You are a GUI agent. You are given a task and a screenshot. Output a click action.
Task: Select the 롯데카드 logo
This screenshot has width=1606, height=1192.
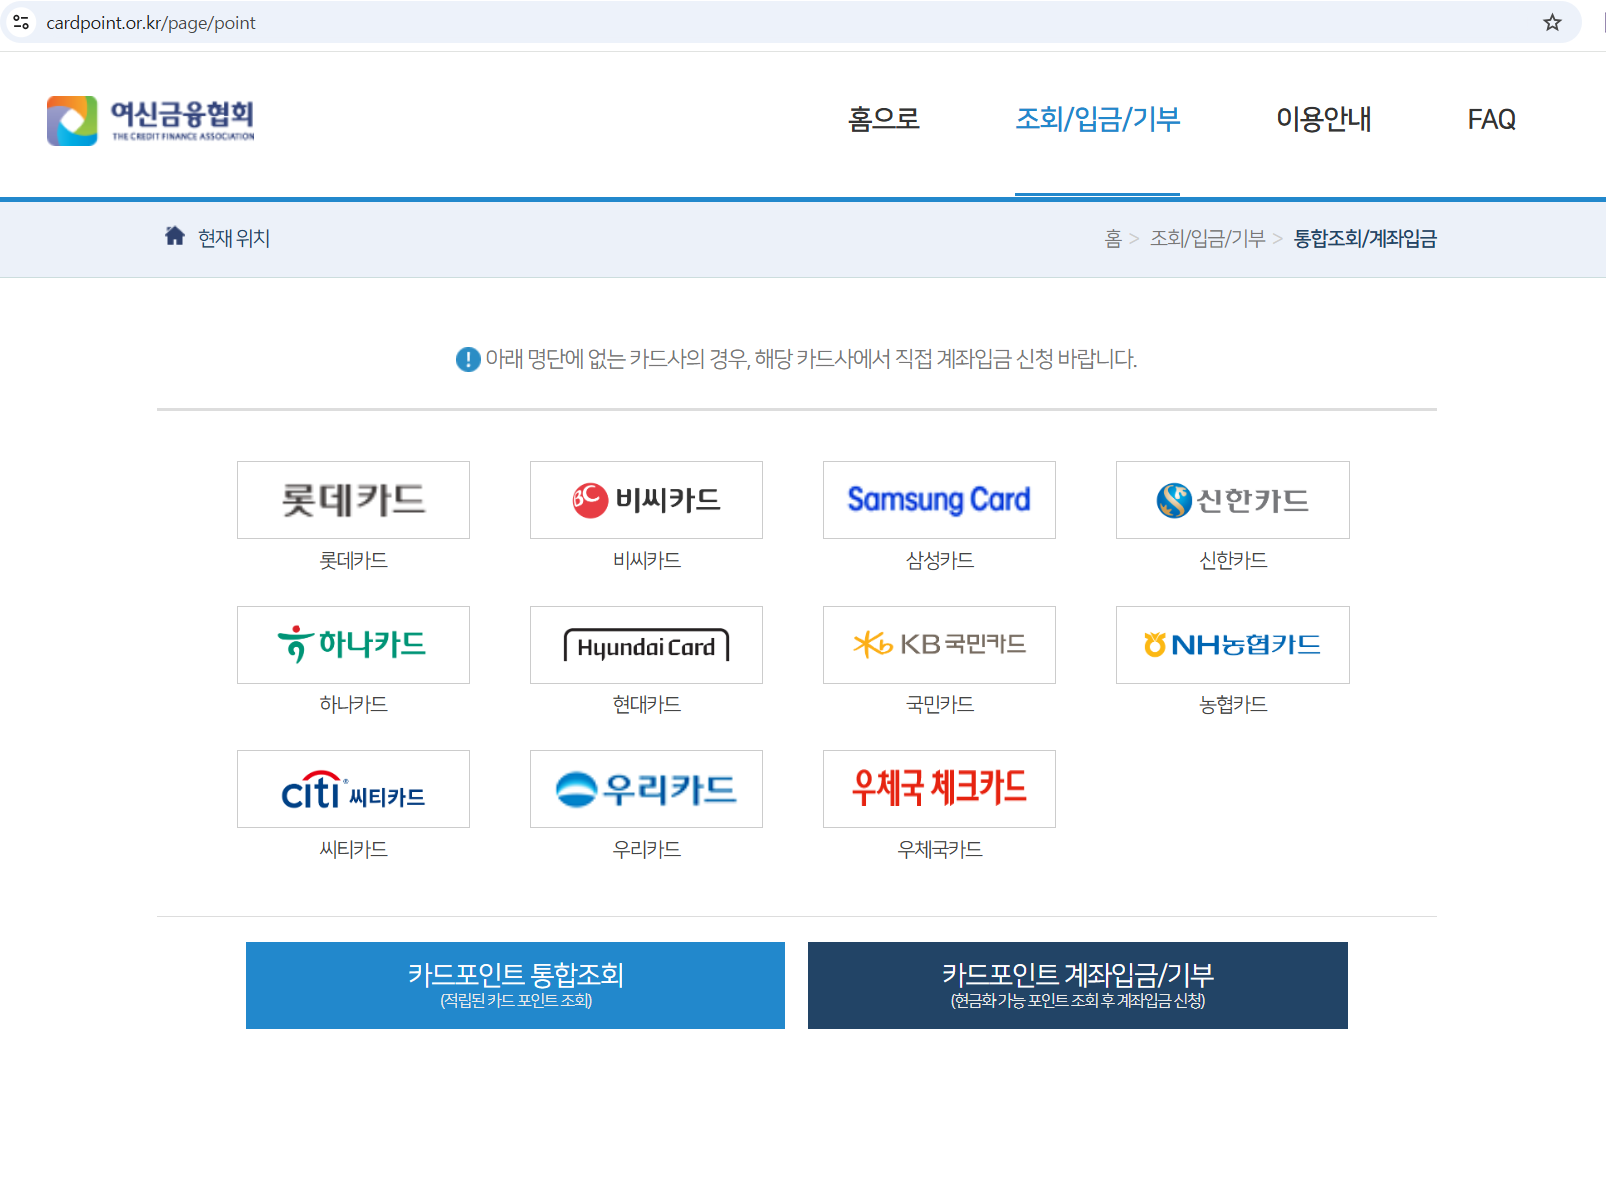353,500
